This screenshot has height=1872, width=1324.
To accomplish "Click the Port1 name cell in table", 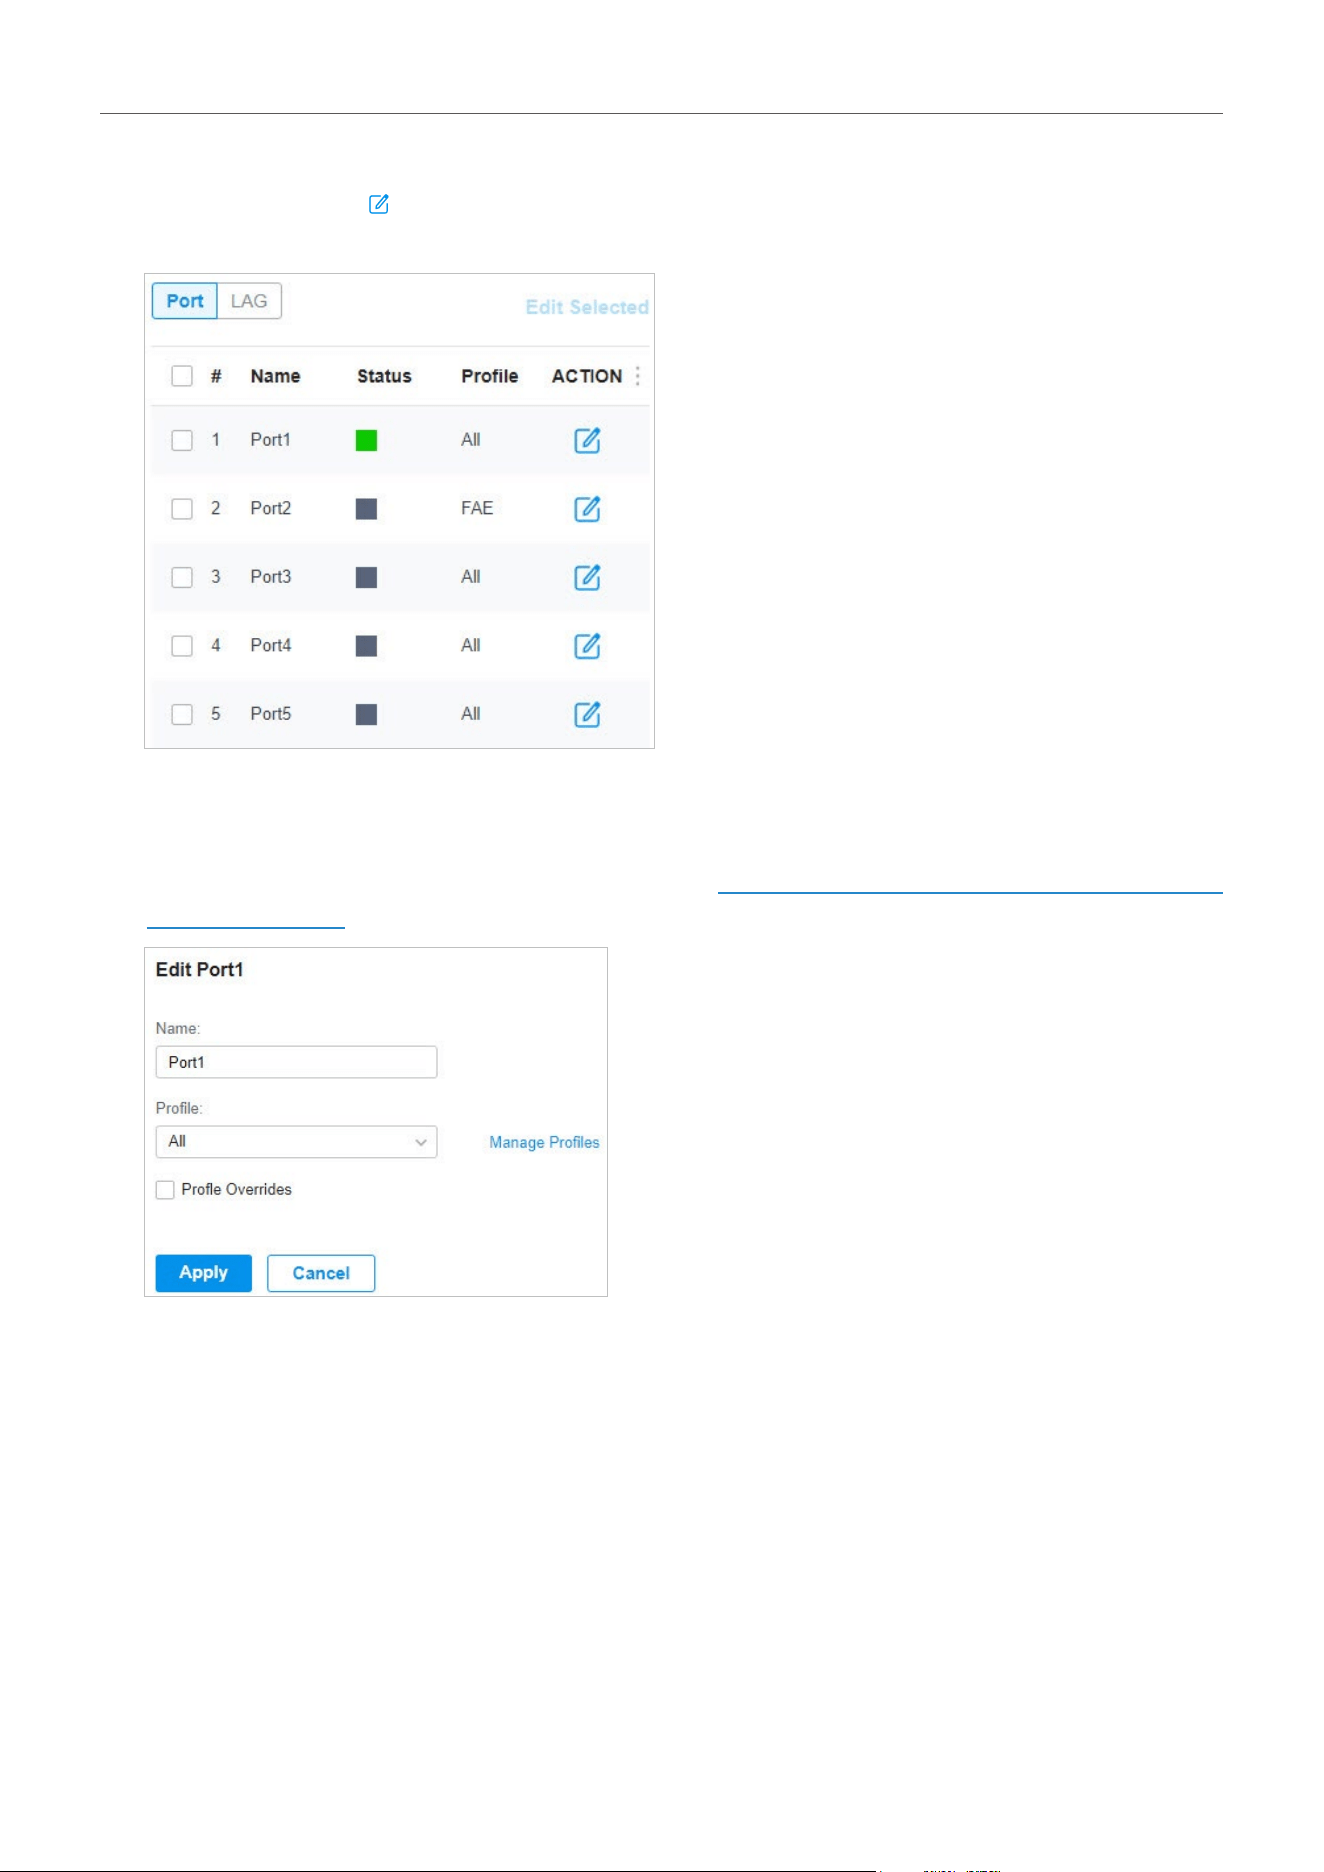I will (270, 440).
